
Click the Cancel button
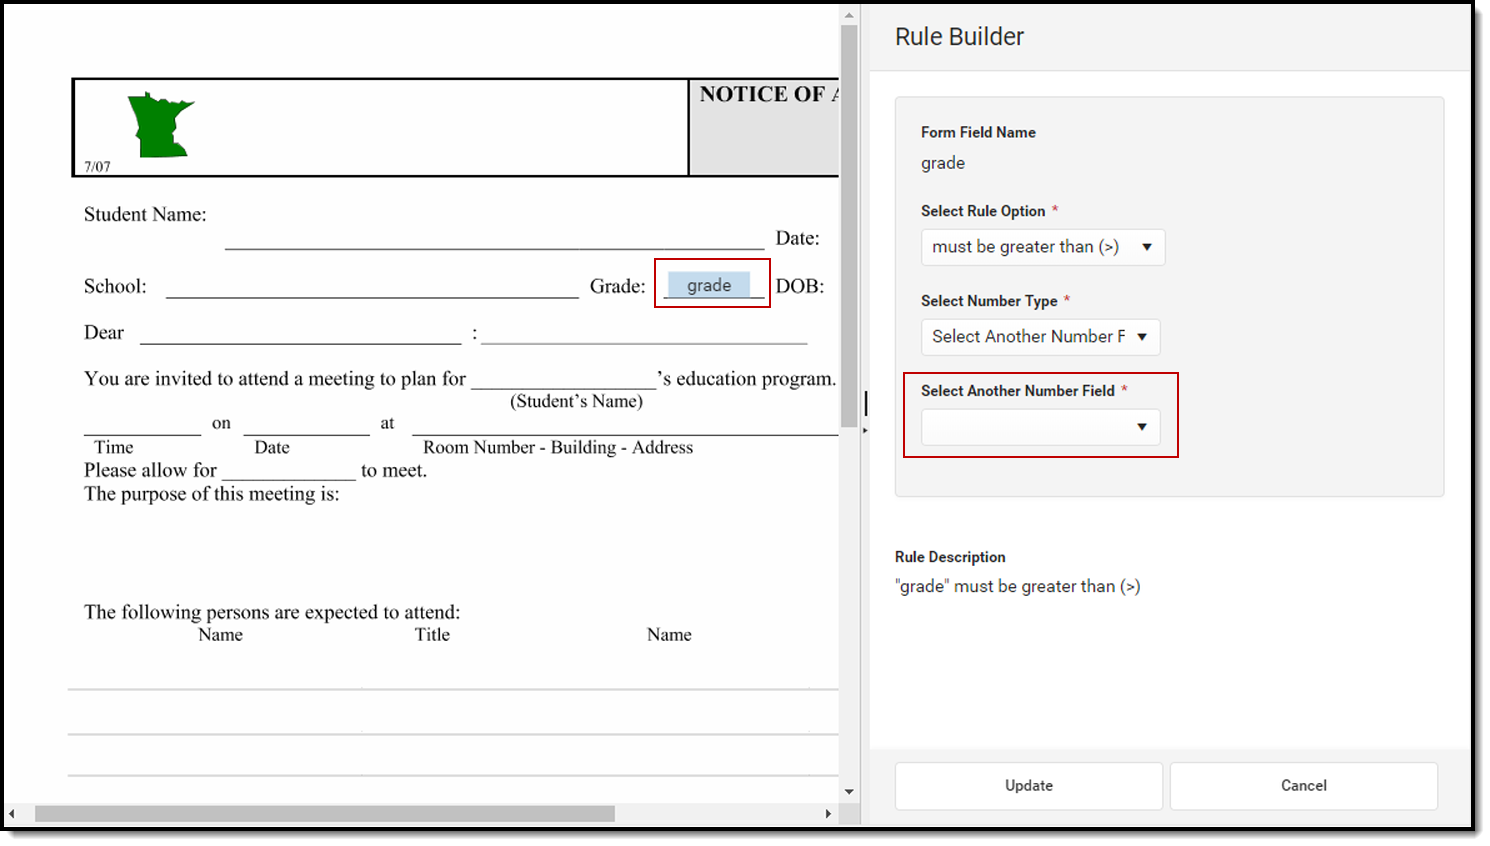(1304, 786)
